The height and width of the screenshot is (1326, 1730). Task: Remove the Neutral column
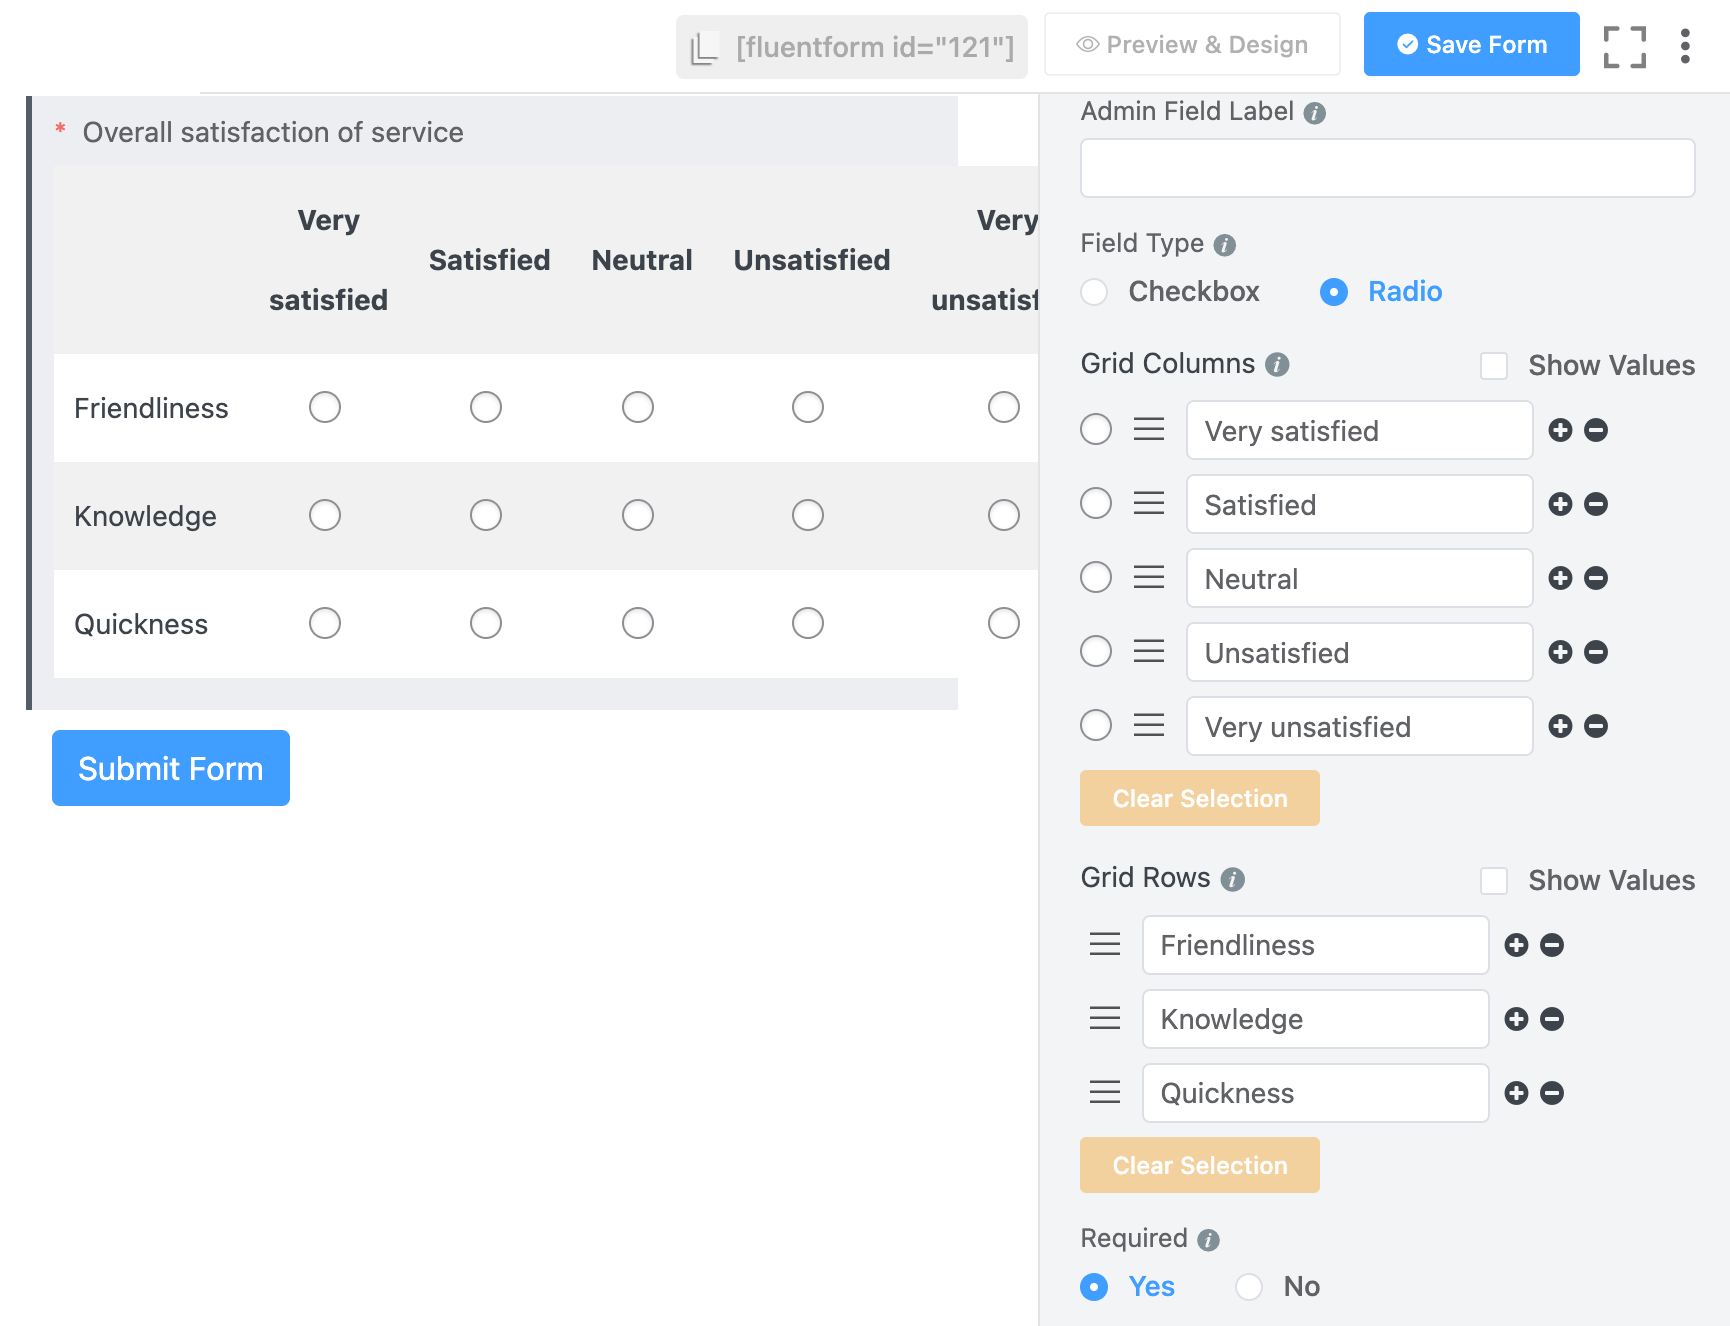pos(1595,578)
